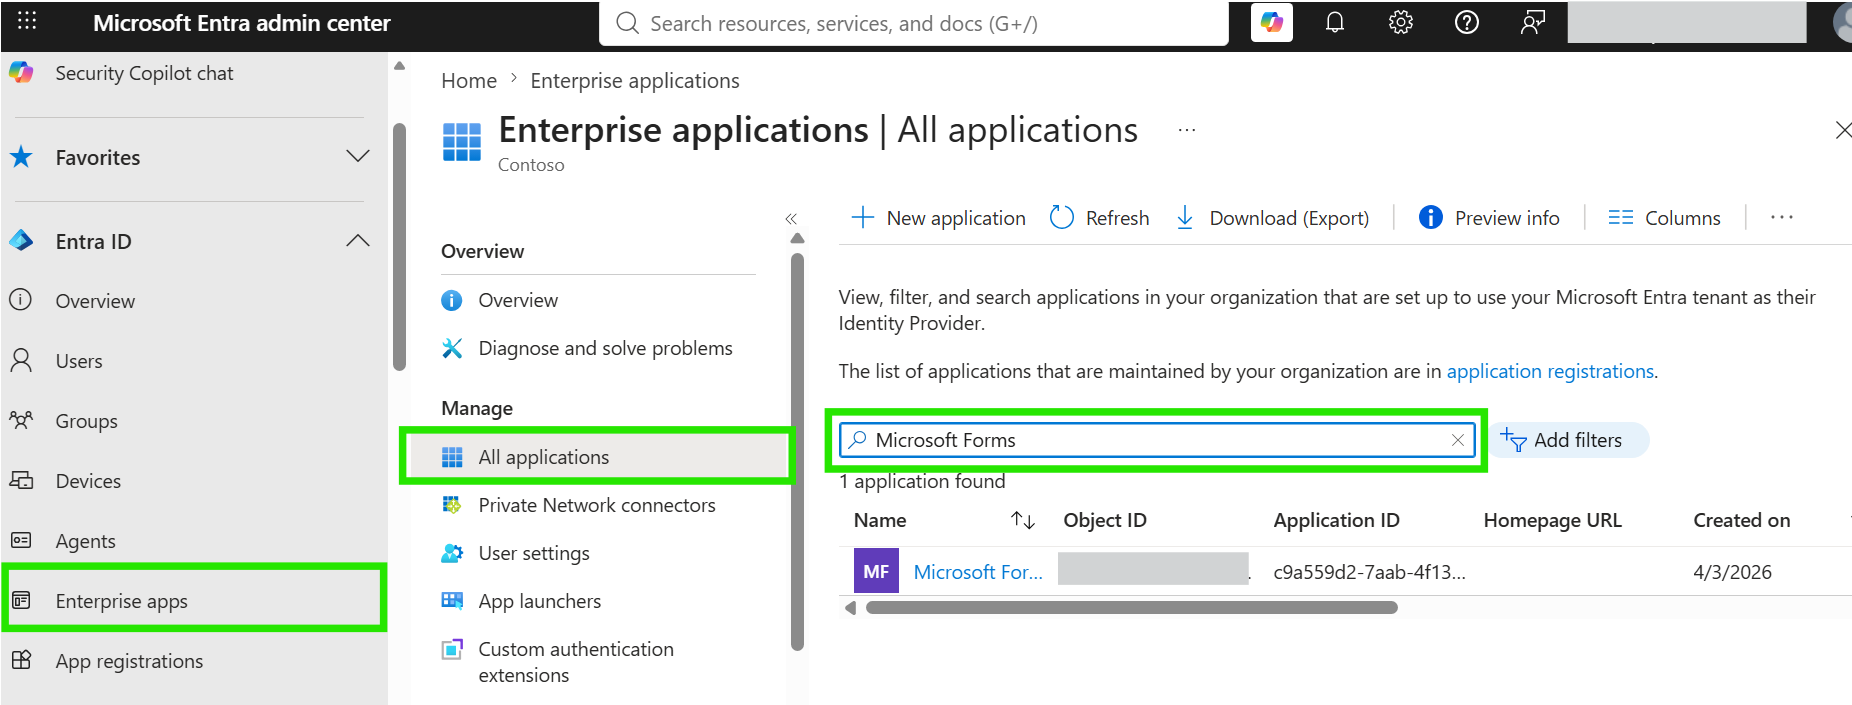Open Copilot from the top bar
1852x705 pixels.
[x=1271, y=22]
